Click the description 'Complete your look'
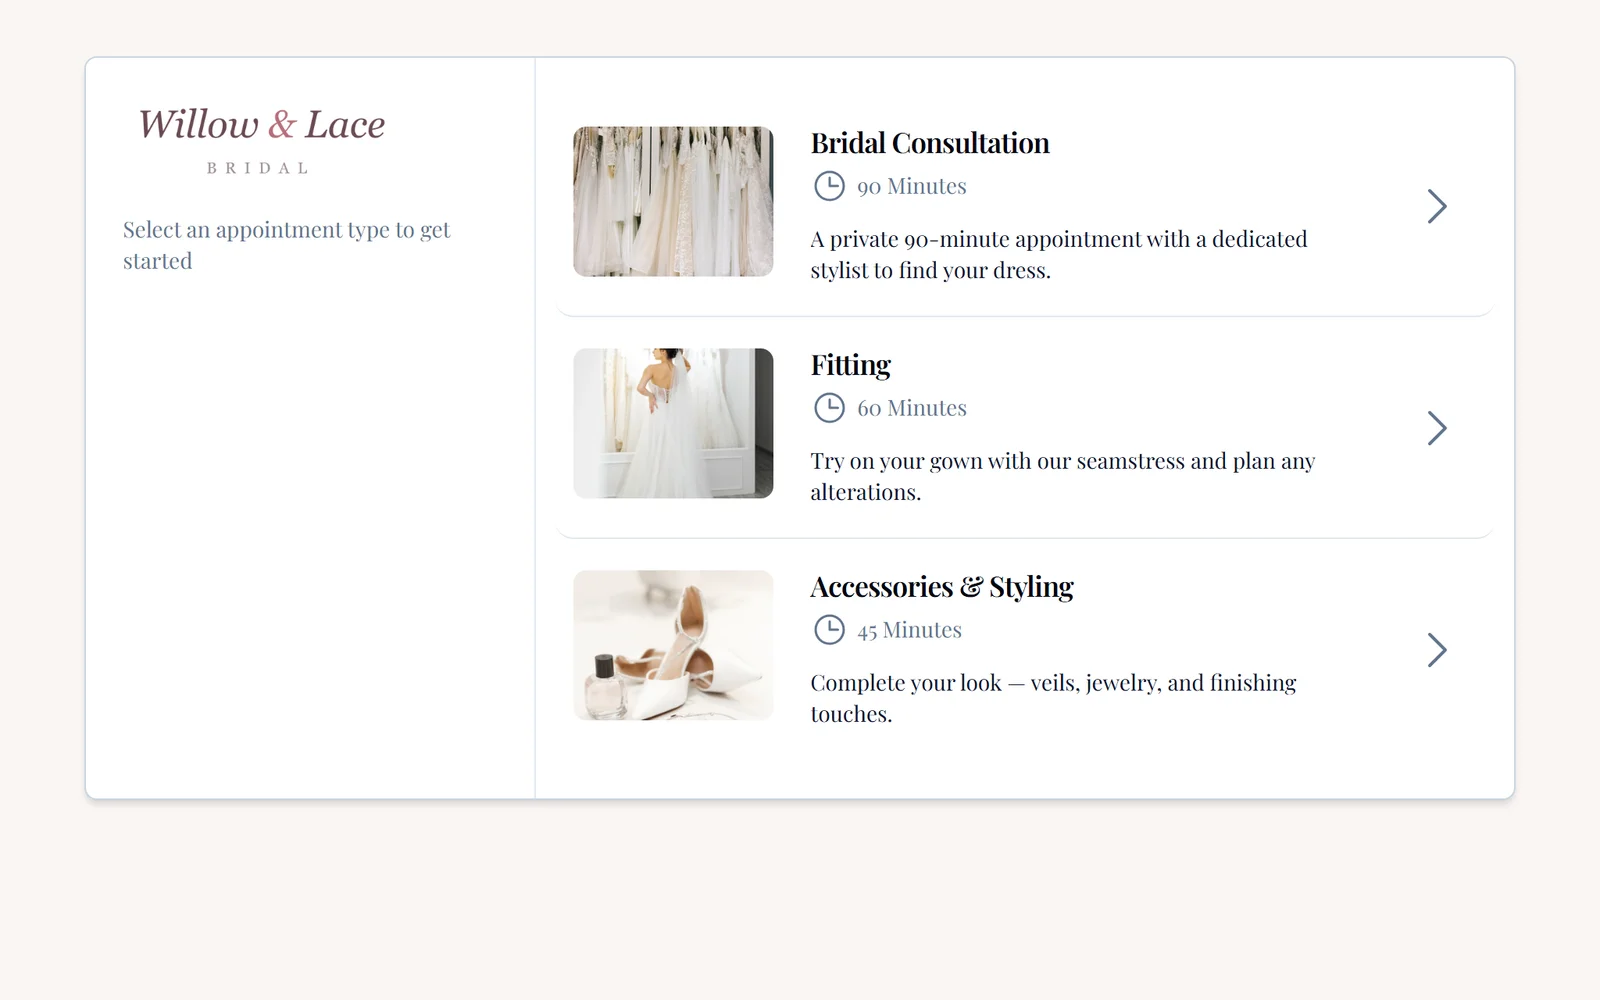1600x1000 pixels. tap(1053, 699)
